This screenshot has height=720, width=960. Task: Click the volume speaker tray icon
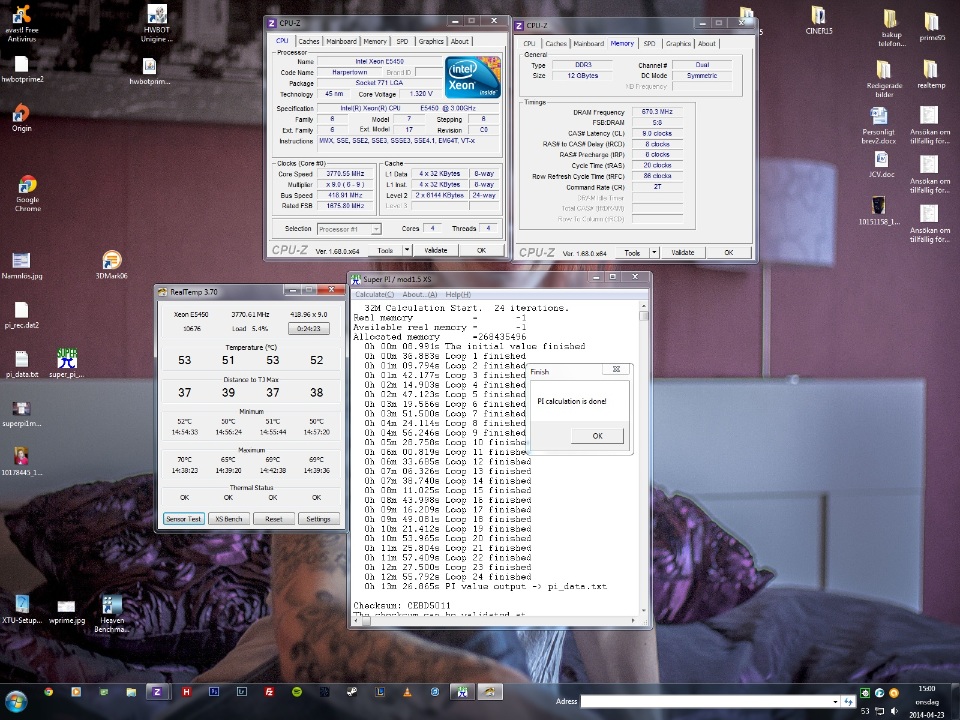click(894, 711)
